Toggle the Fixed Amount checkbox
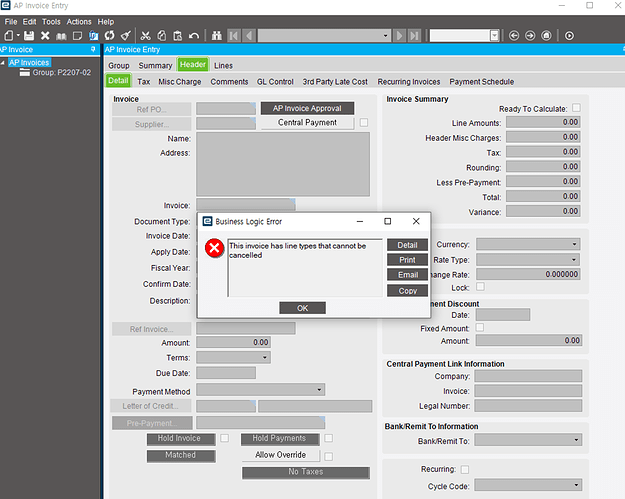 point(480,327)
